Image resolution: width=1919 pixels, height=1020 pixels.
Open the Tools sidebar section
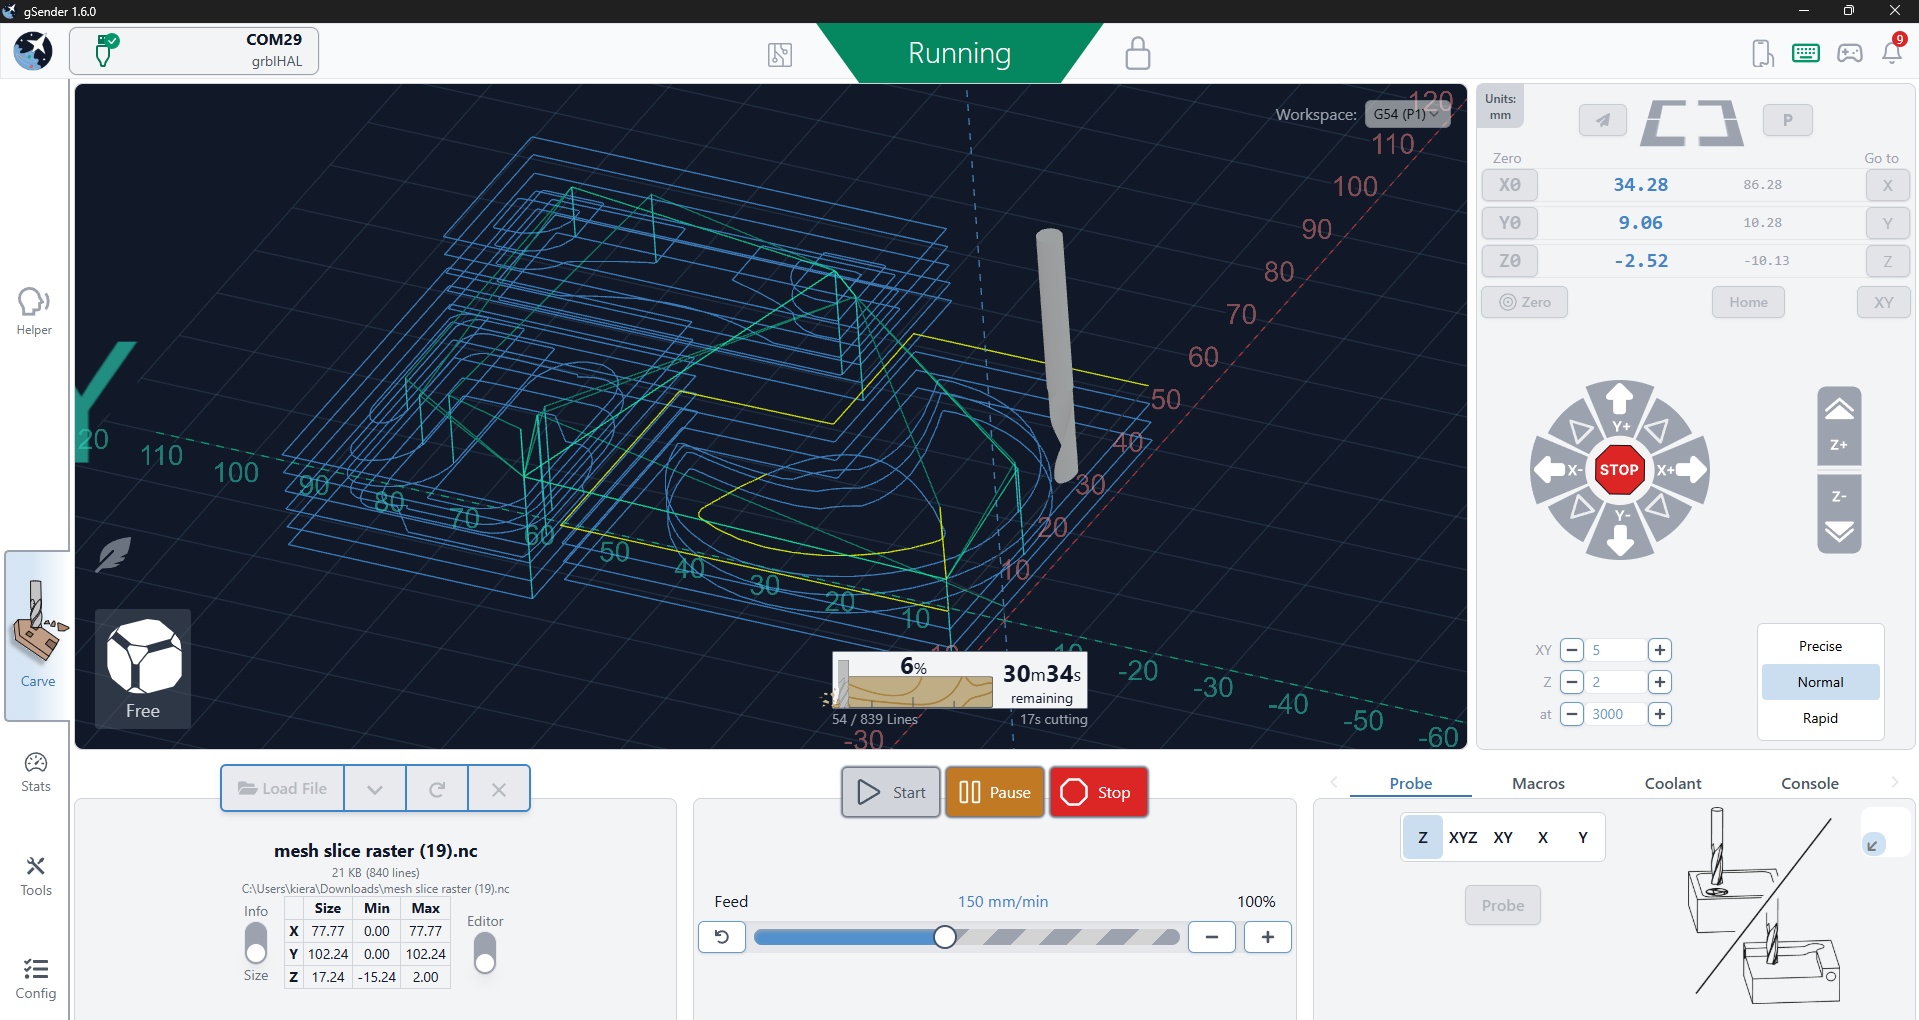coord(36,876)
